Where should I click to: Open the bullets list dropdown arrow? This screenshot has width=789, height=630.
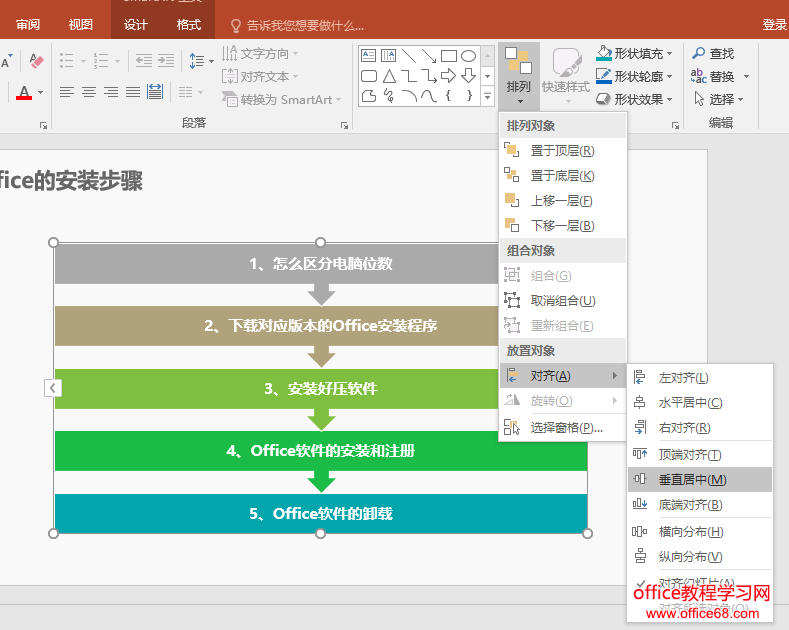(x=83, y=61)
